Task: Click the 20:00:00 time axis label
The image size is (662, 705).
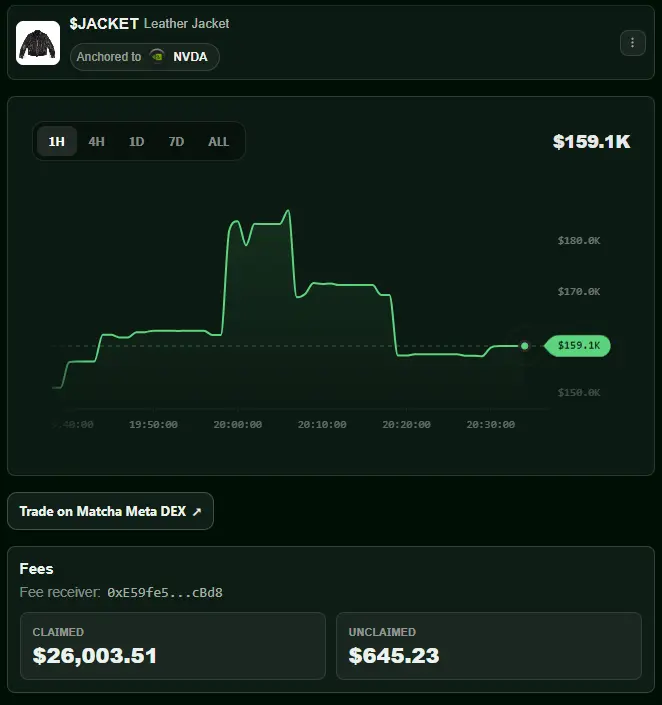Action: (x=237, y=424)
